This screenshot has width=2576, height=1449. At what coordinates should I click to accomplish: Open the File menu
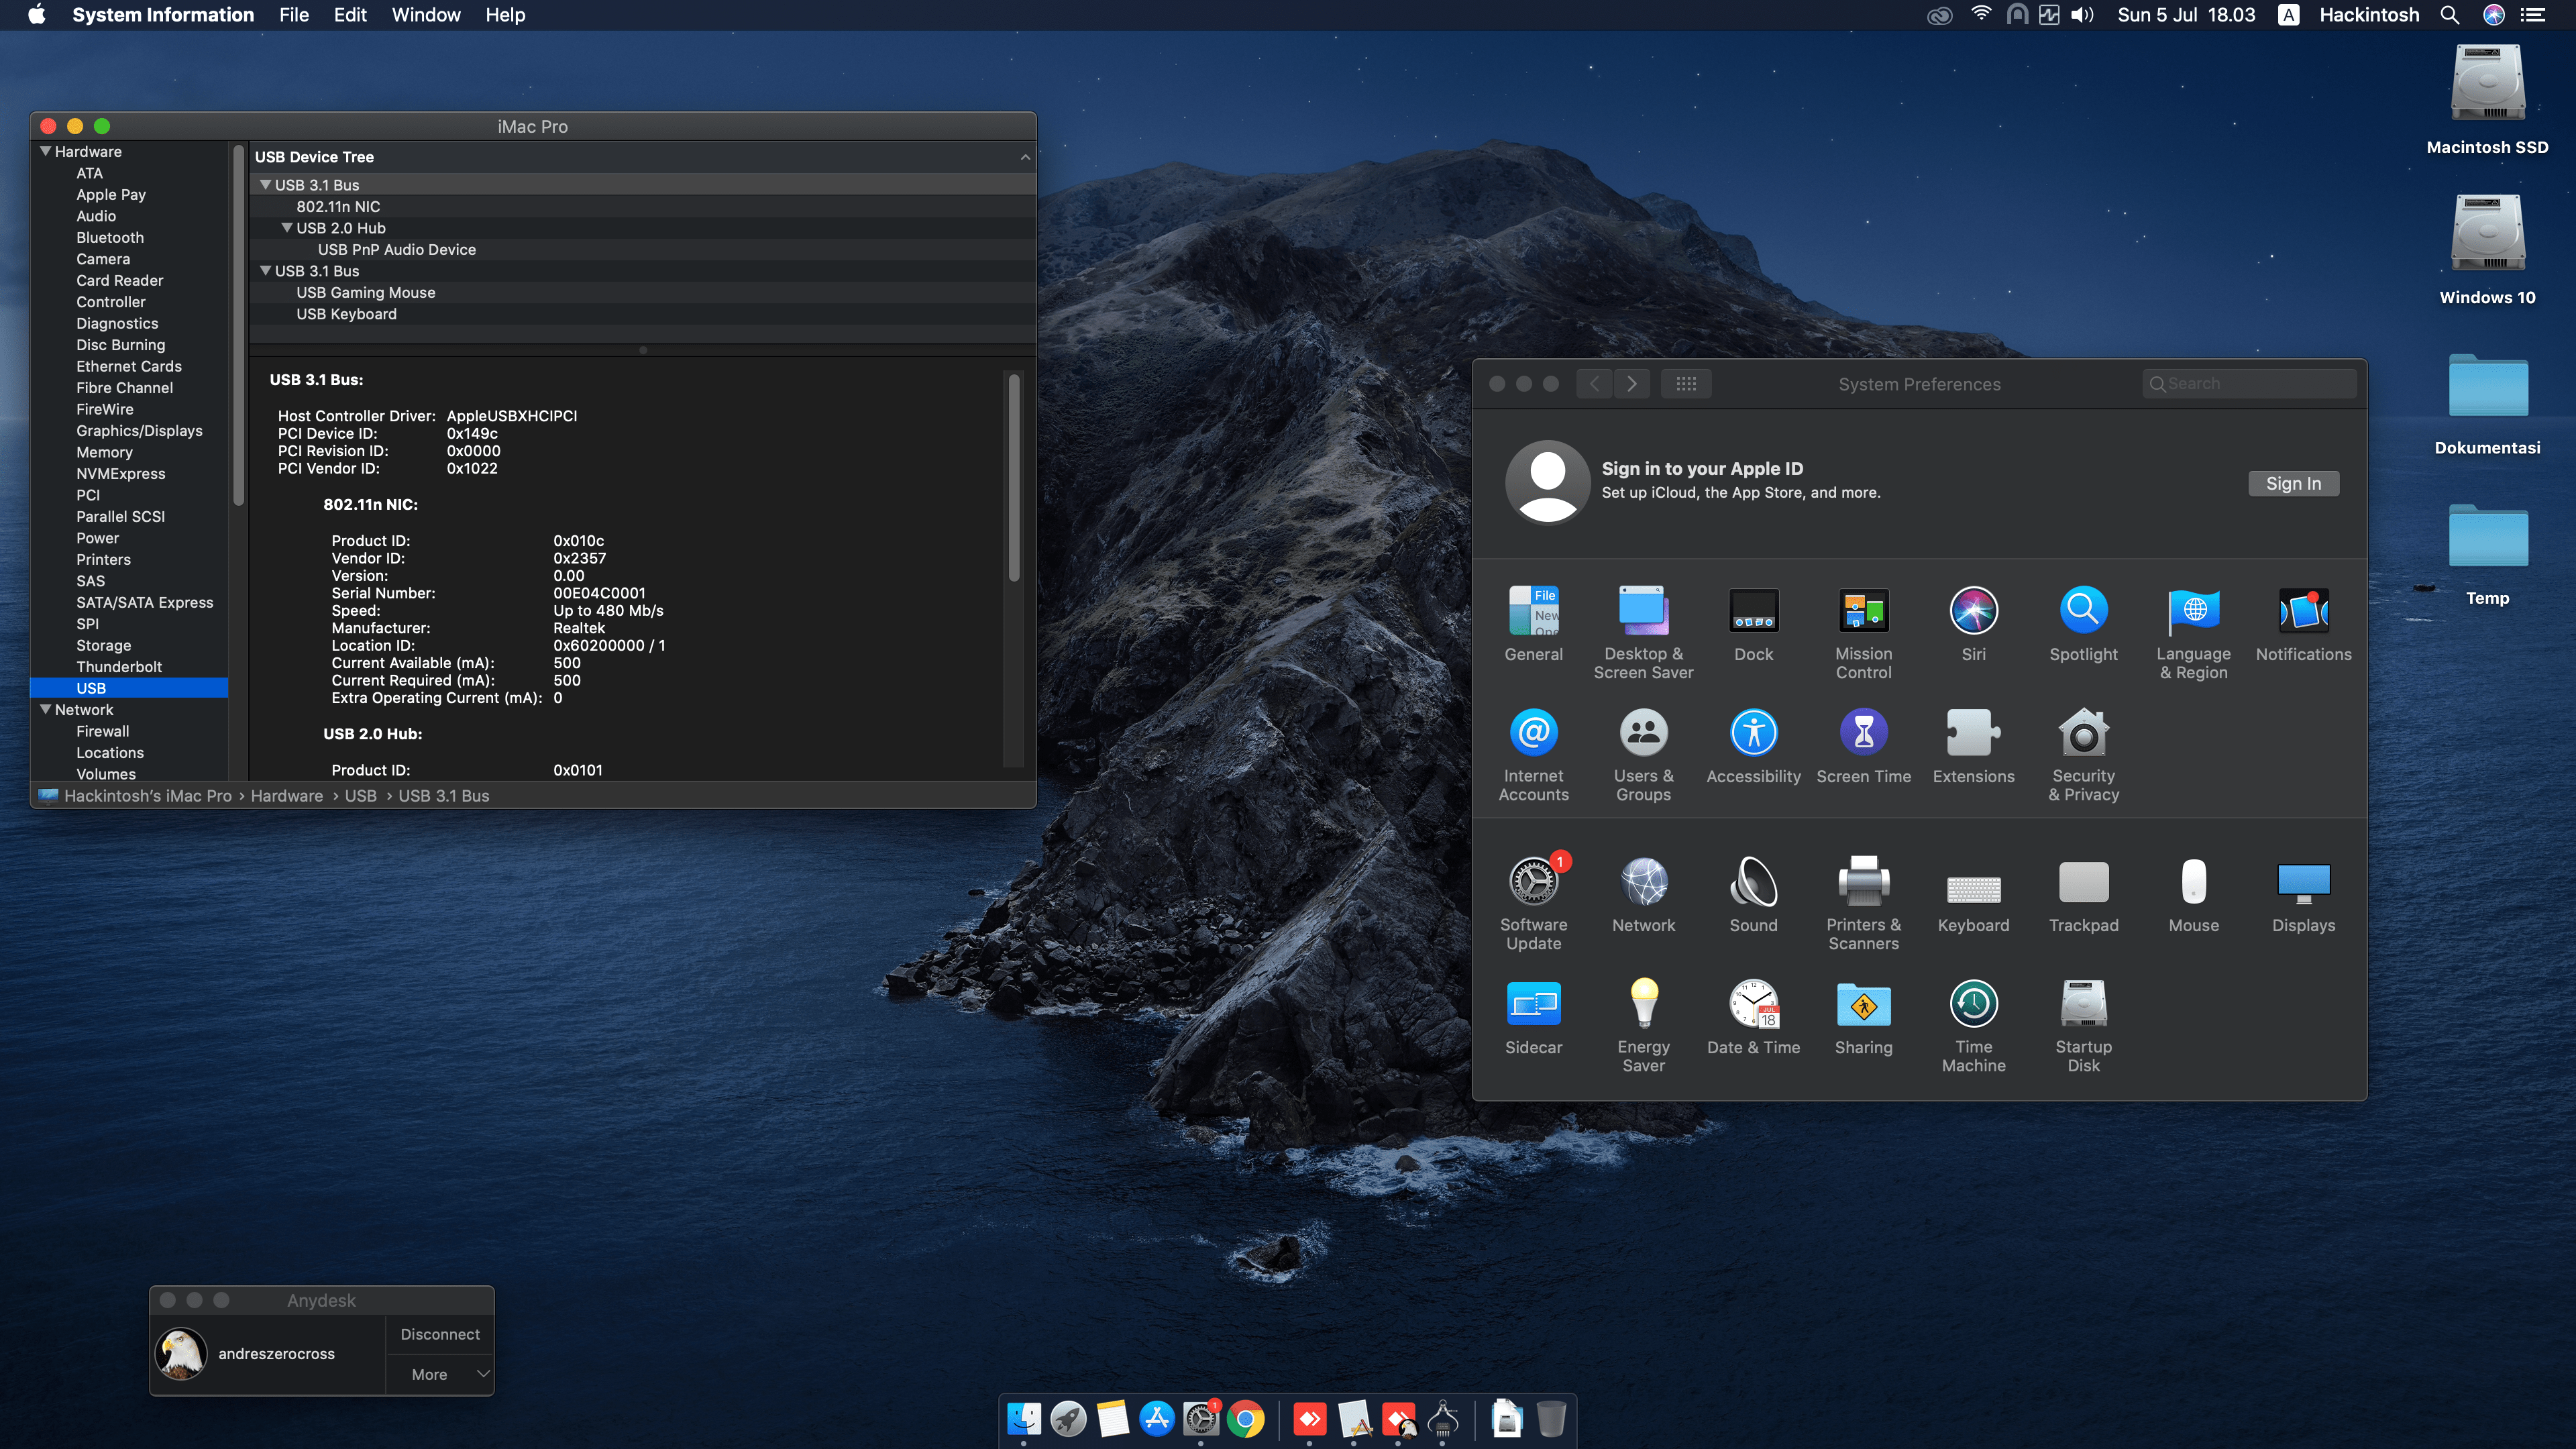tap(294, 15)
